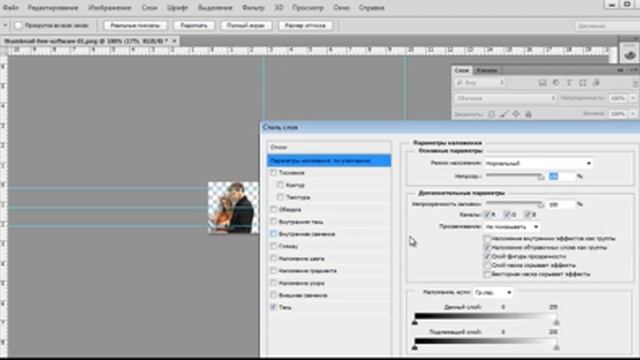Lock image pixels brush icon
Screen dimensions: 640x360
tap(504, 114)
